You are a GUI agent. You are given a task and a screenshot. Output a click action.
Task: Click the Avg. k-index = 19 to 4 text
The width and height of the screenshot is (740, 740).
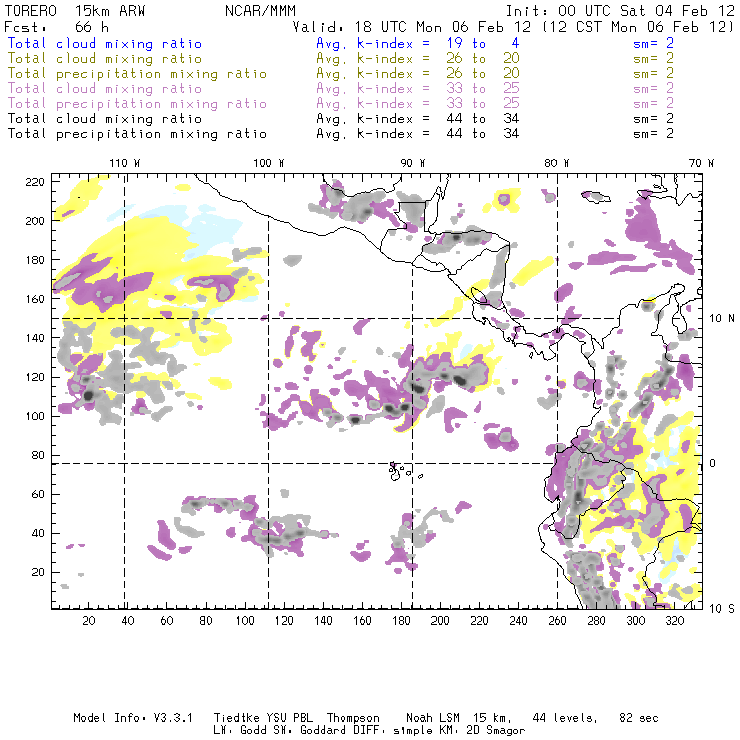418,43
